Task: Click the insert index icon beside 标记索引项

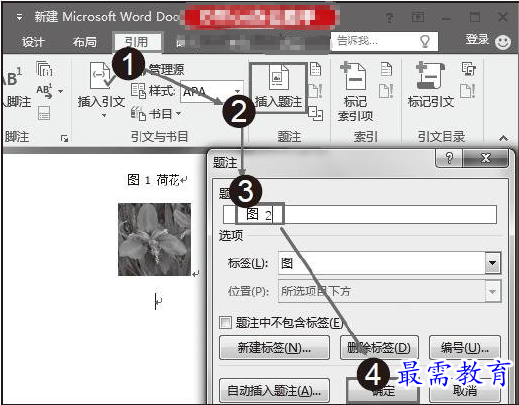Action: tap(386, 69)
